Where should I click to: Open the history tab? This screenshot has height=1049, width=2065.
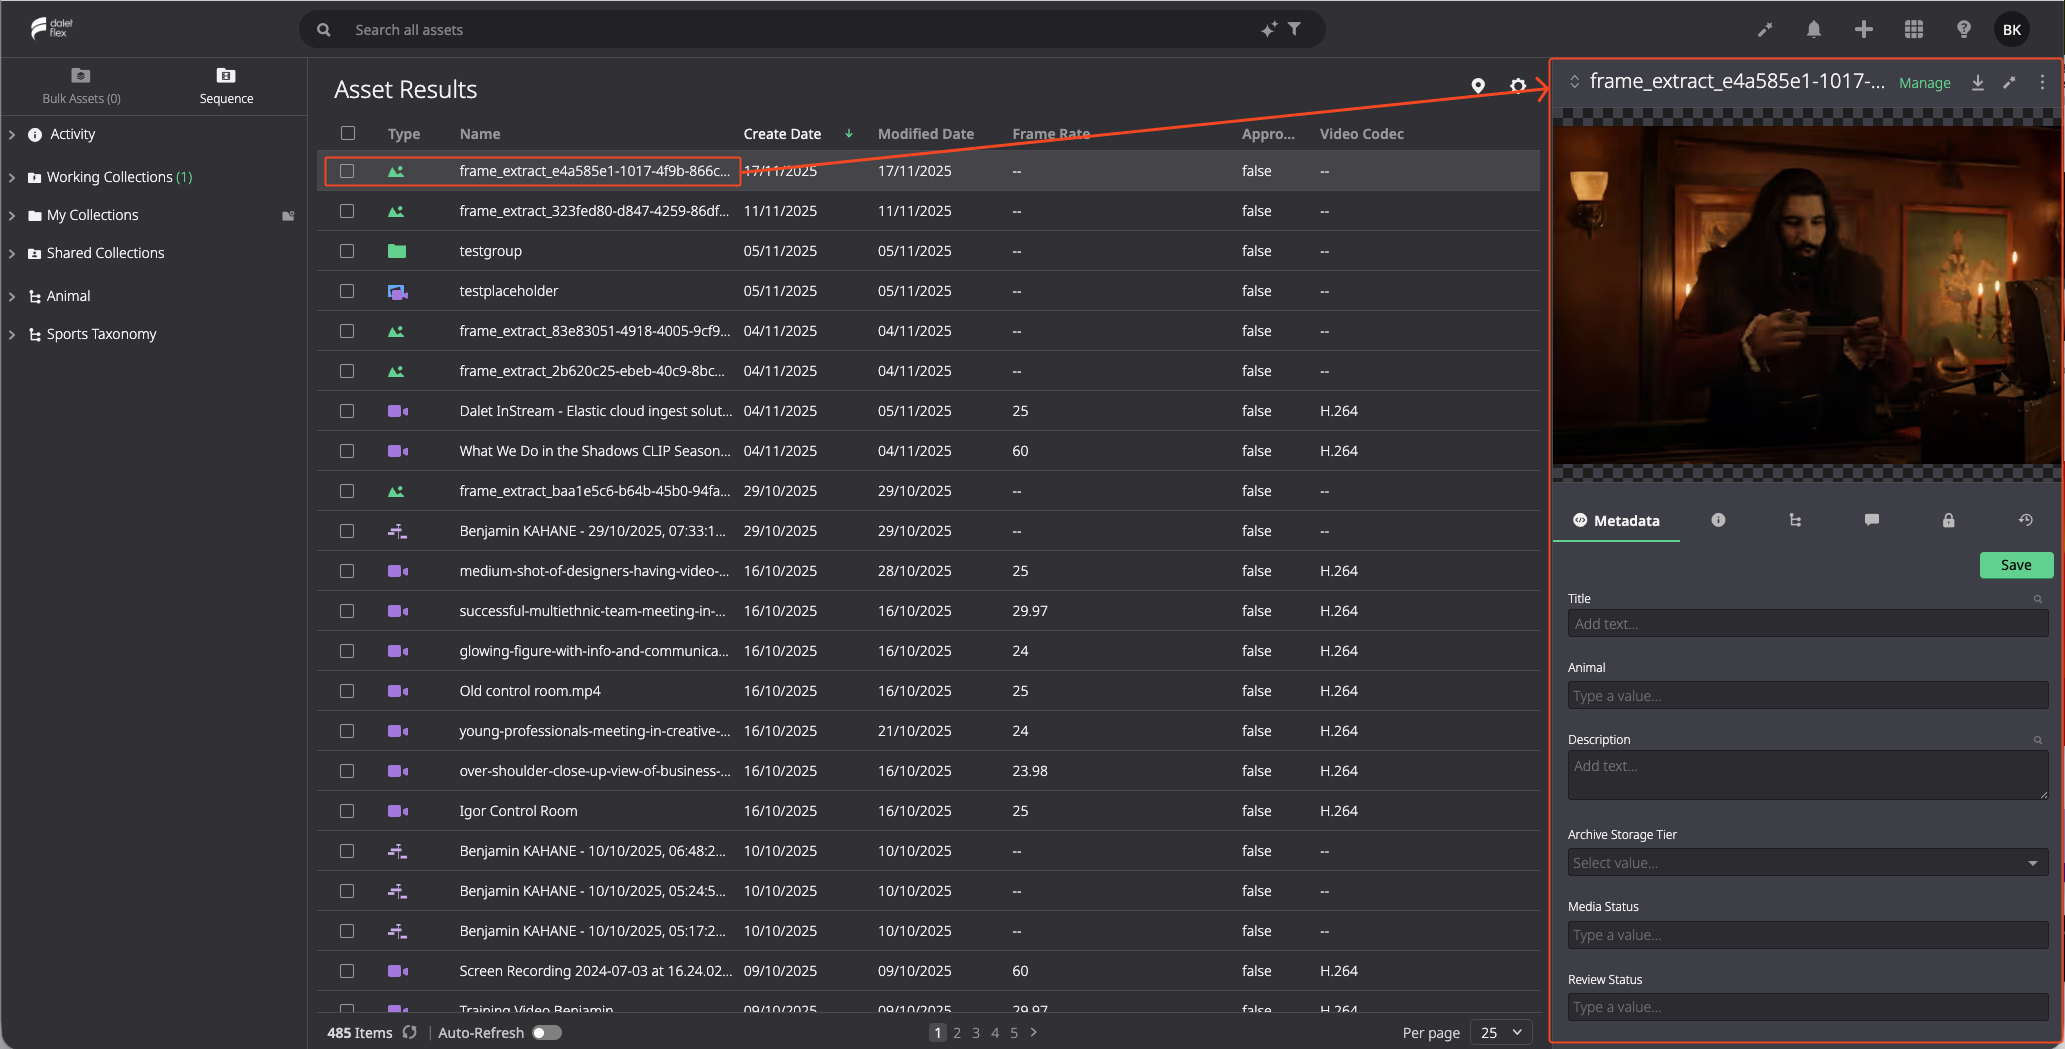pos(2025,520)
